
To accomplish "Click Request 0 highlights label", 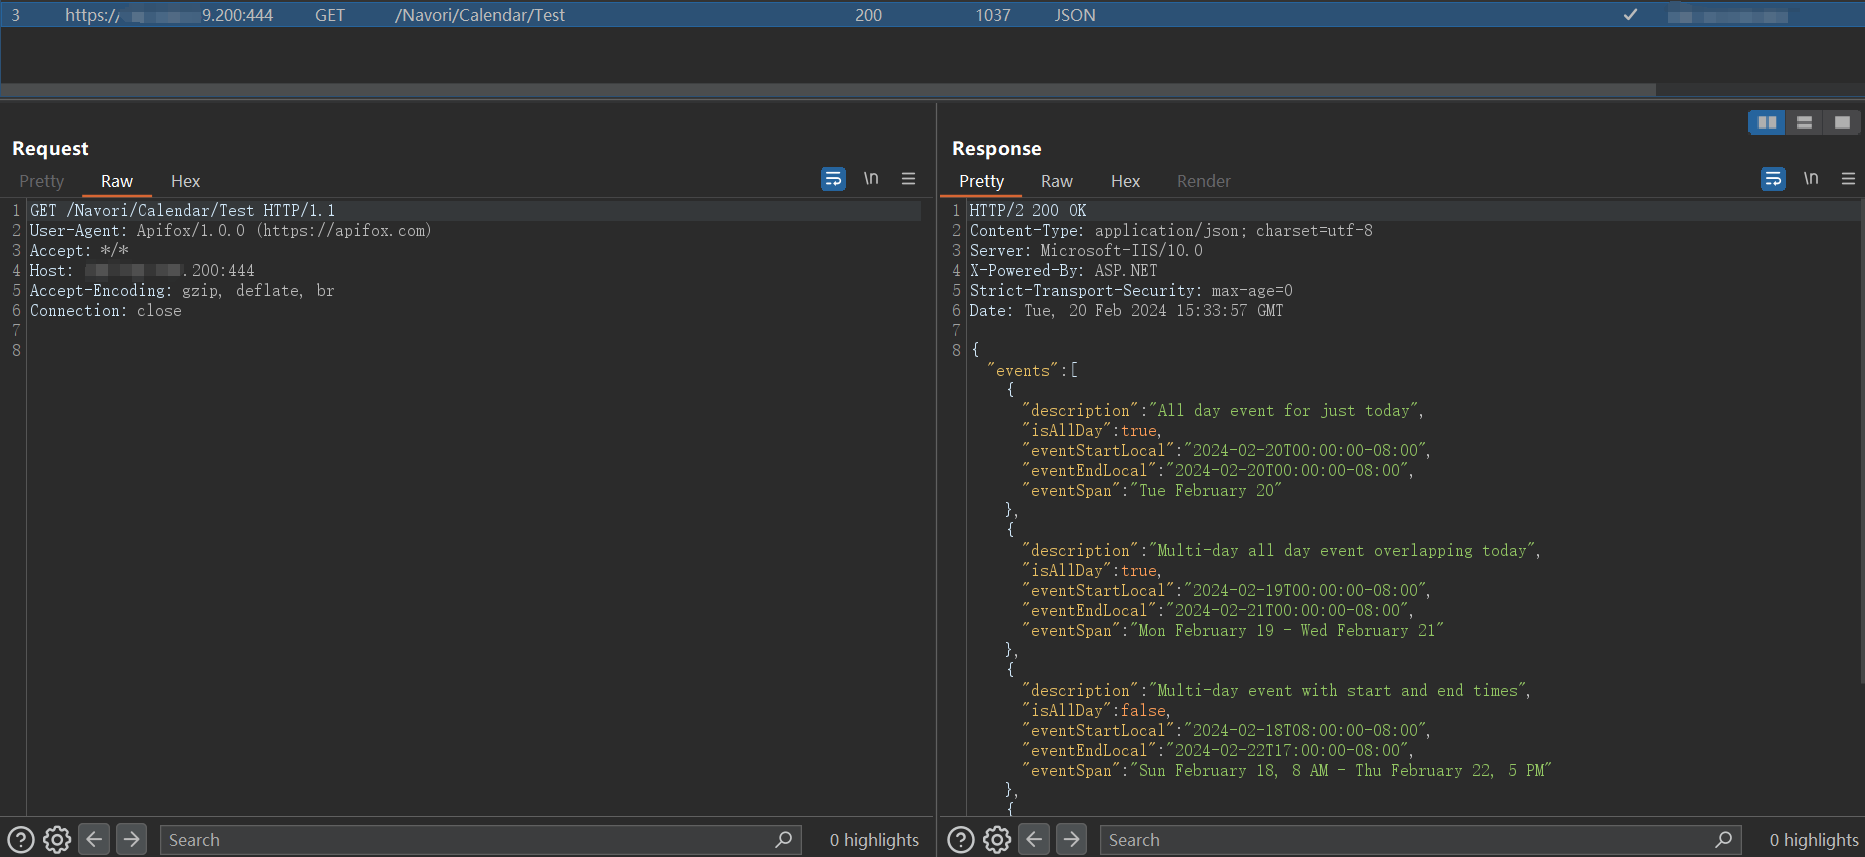I will [x=874, y=840].
